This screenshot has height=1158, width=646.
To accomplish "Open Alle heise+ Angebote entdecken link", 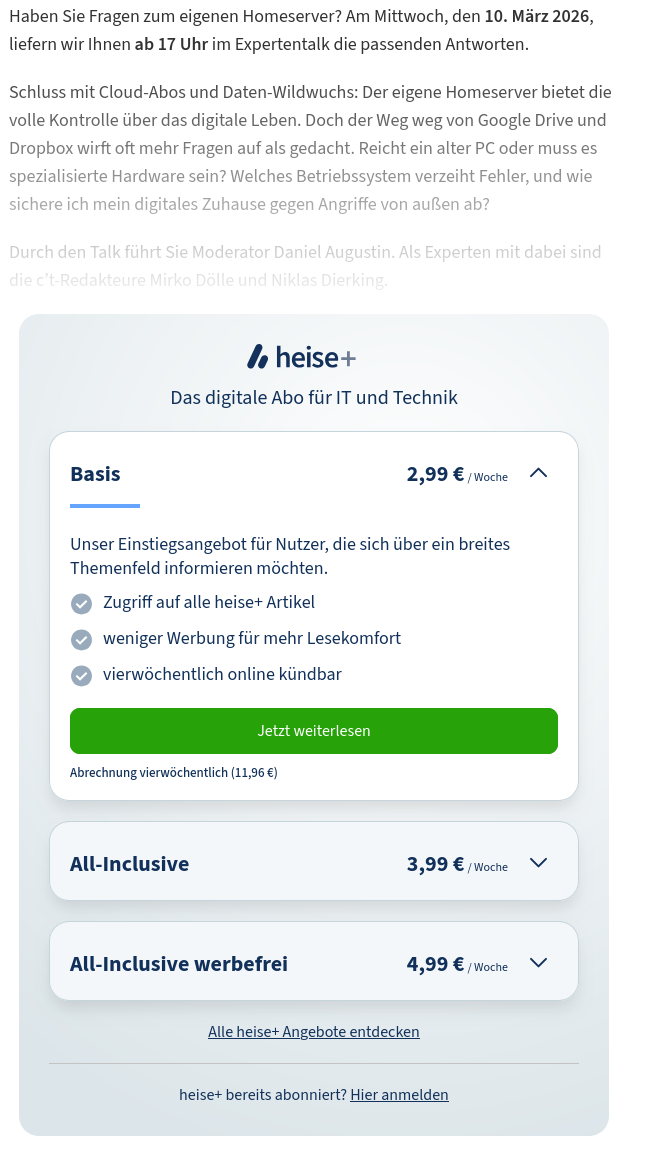I will click(x=314, y=1032).
